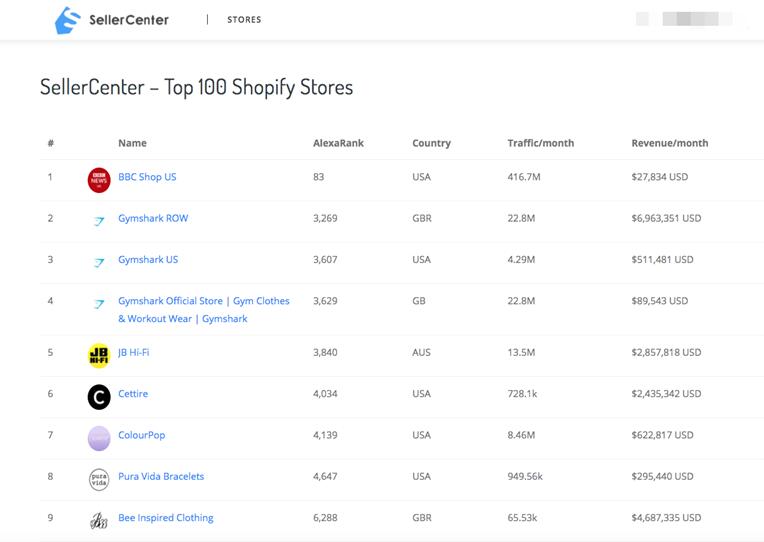Click the ColourPop purple logo
This screenshot has width=764, height=542.
coord(99,439)
